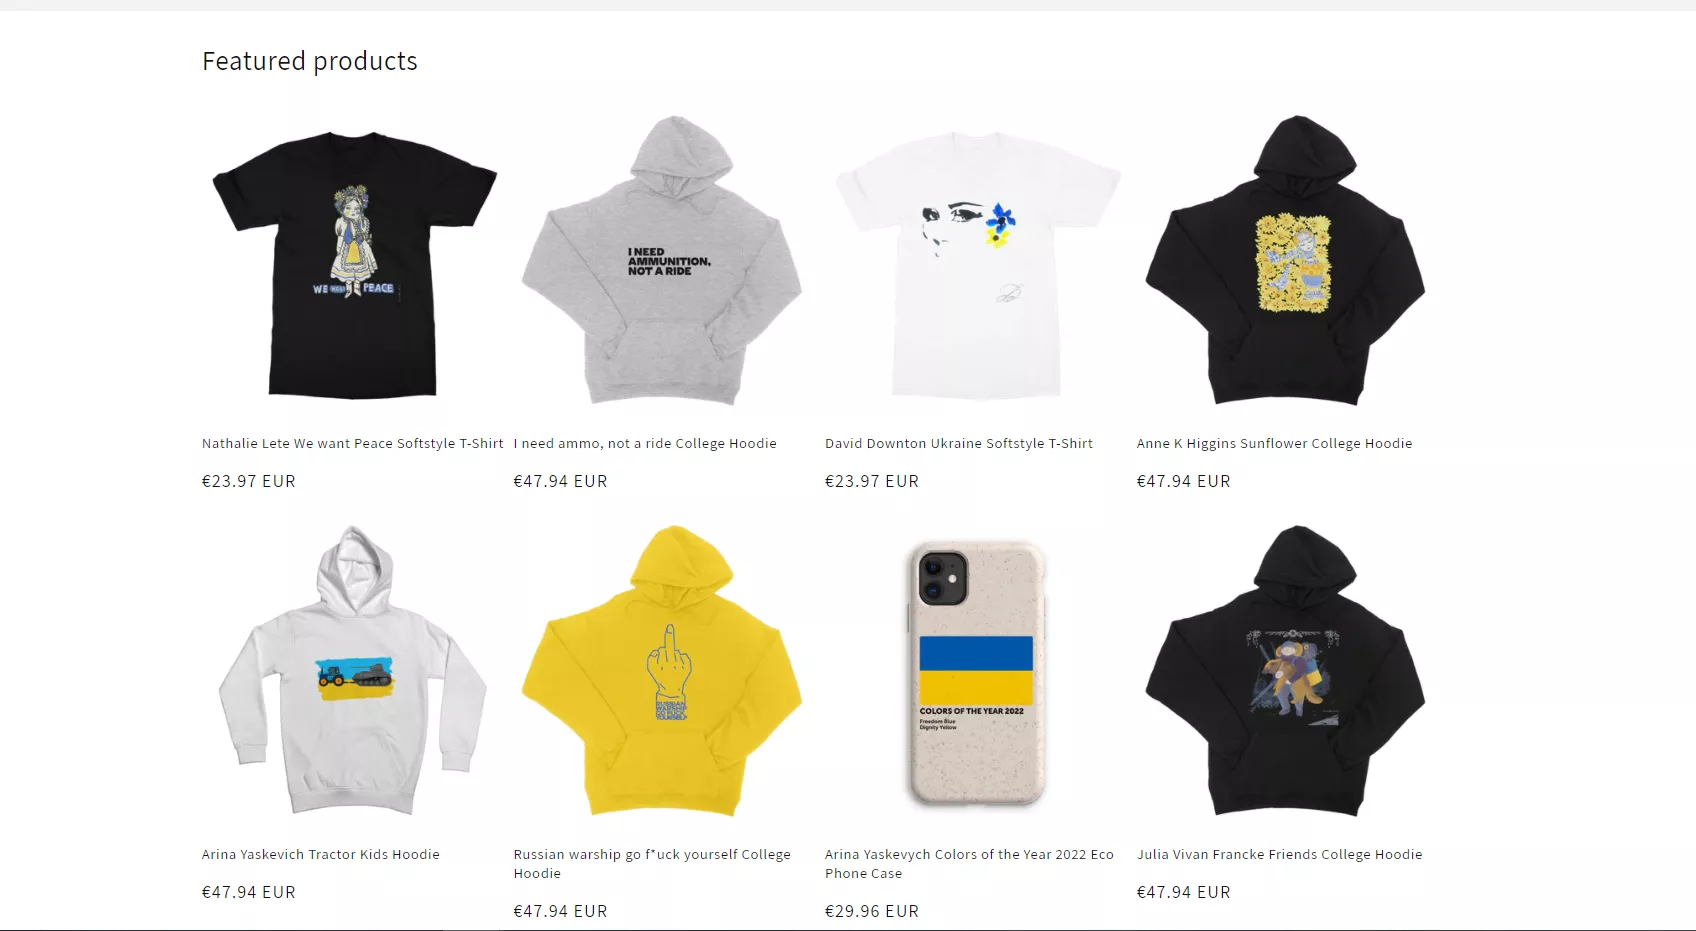
Task: Open David Downton Ukraine Softstyle T-Shirt link
Action: pos(959,443)
